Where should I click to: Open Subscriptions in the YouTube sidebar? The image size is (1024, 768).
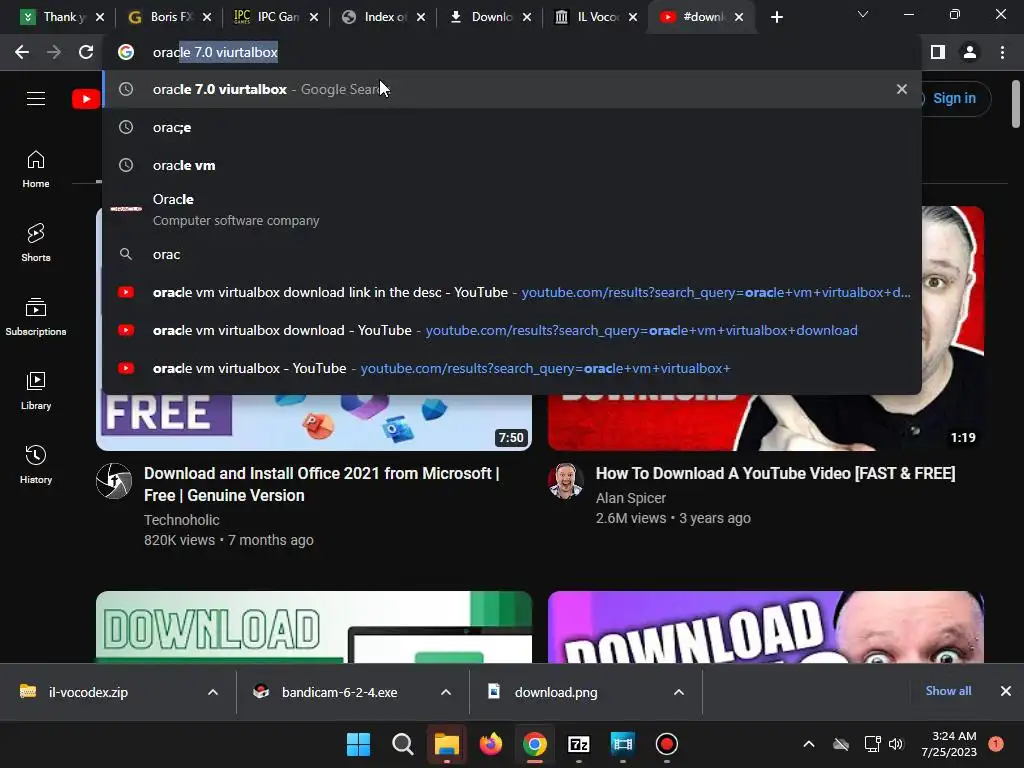click(36, 317)
